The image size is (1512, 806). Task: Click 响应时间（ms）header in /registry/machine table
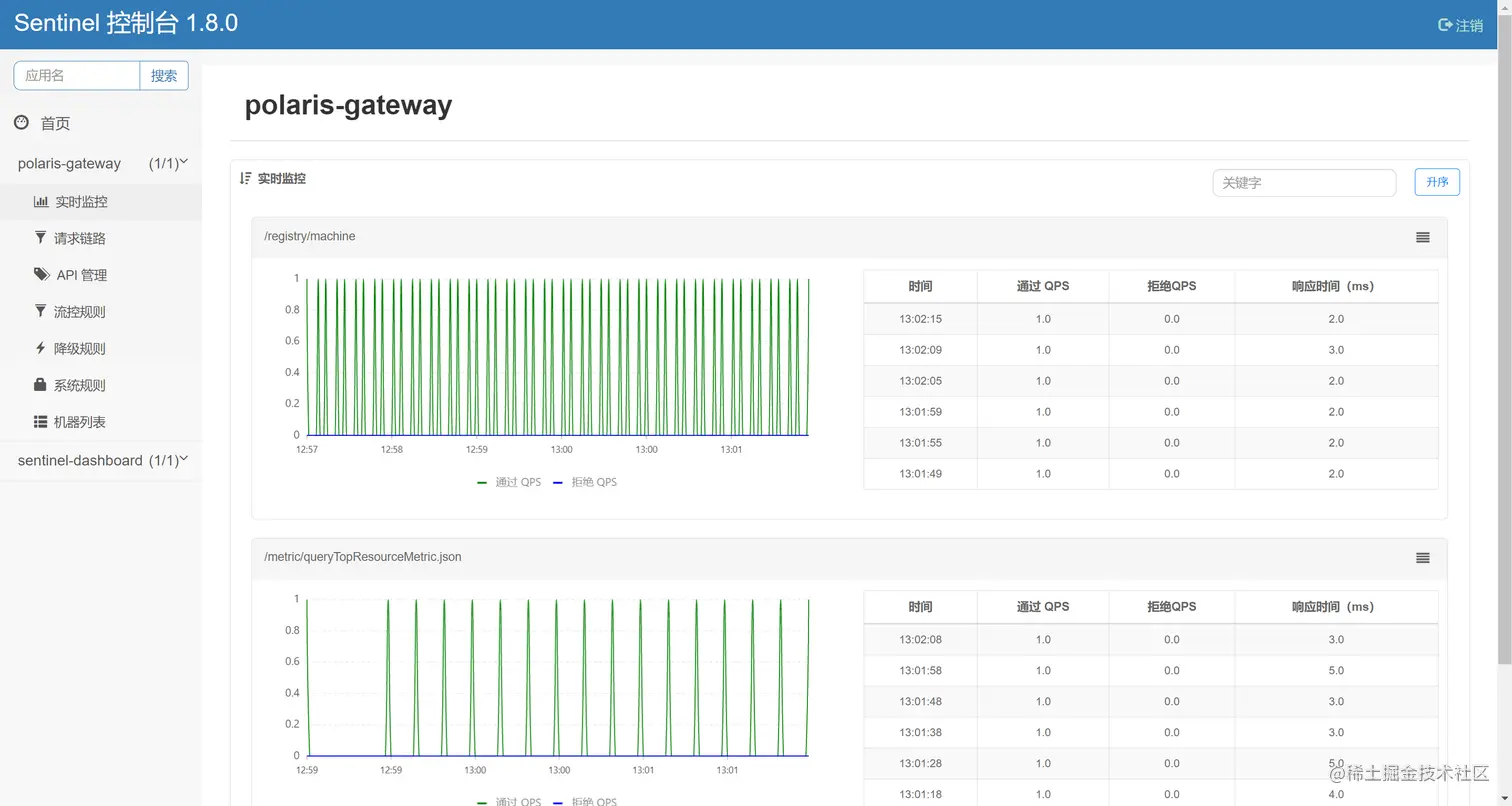[1336, 286]
